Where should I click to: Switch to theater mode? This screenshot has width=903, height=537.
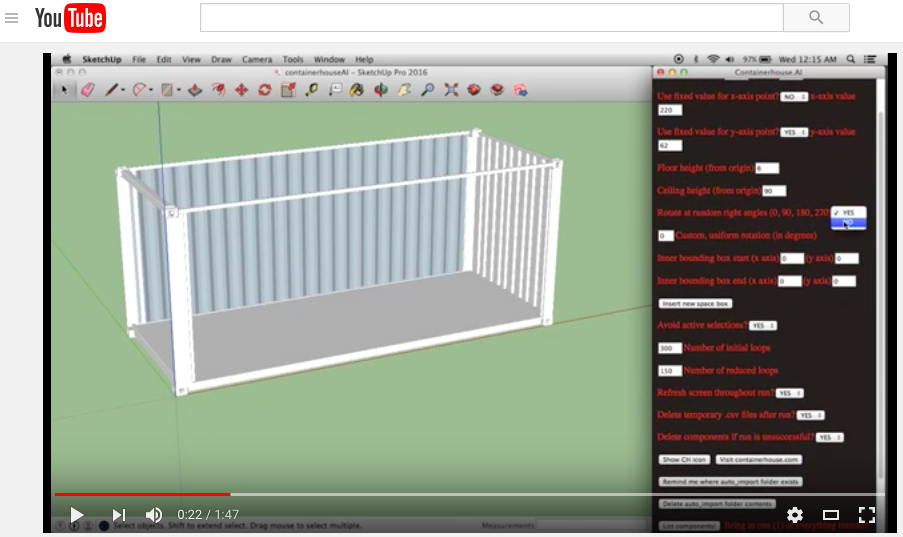830,515
